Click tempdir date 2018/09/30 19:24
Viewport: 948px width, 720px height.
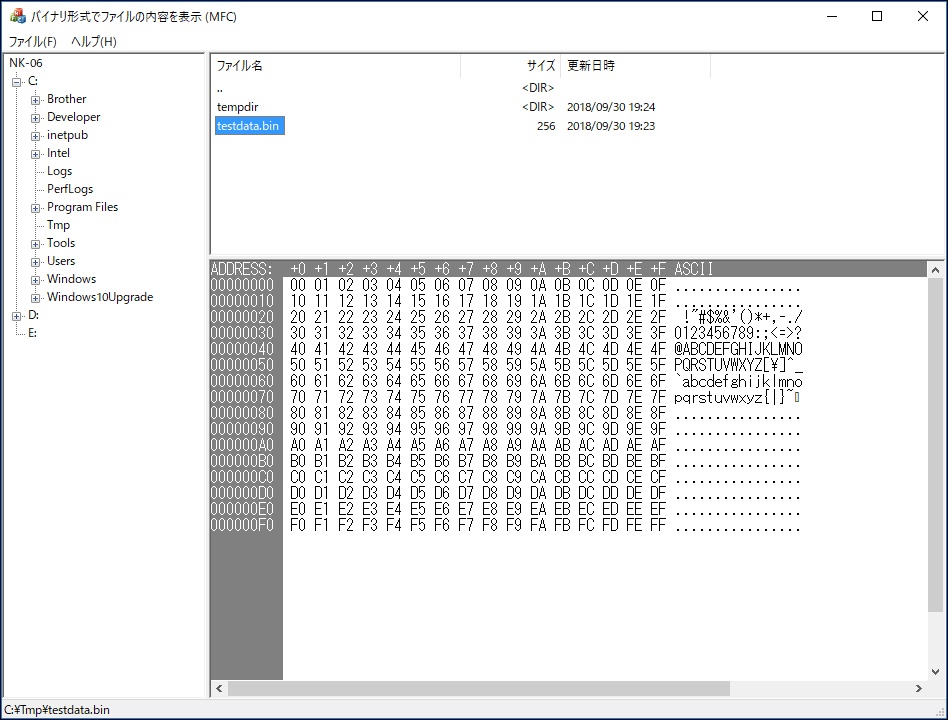[611, 107]
